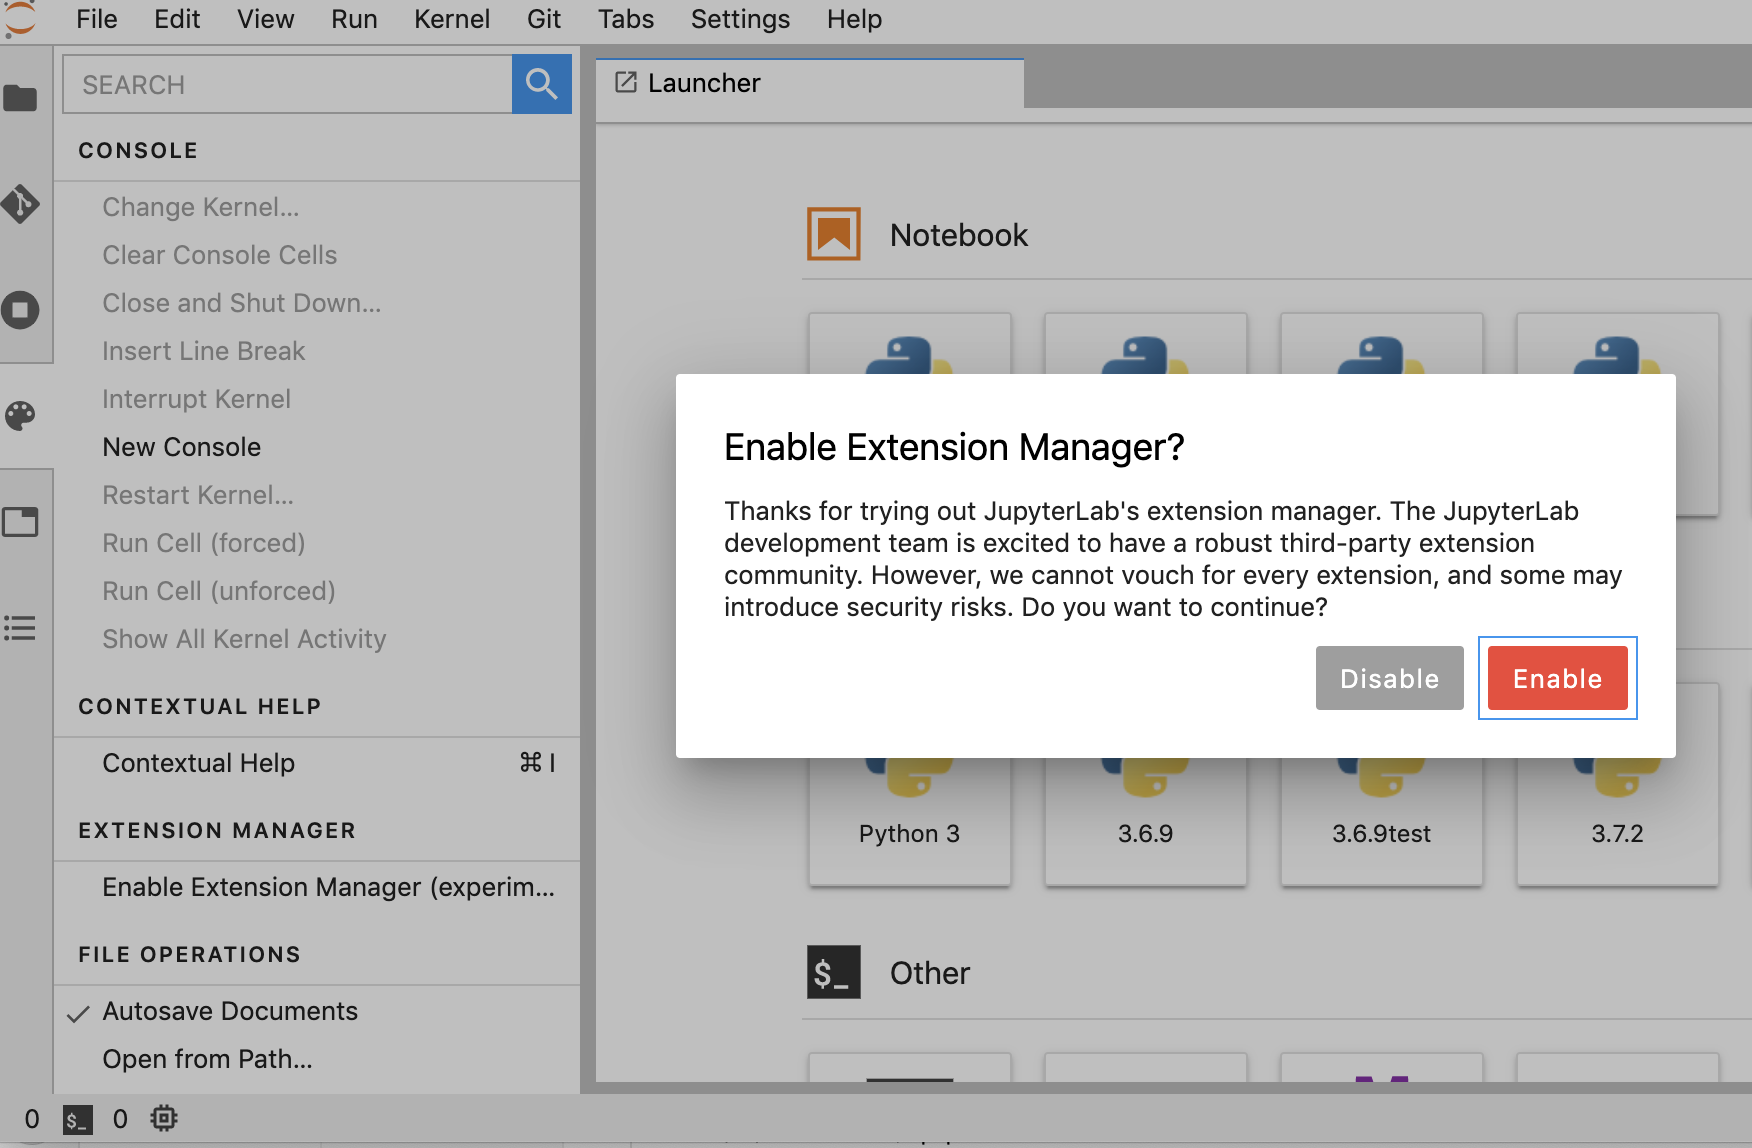Select the command palette sidebar icon
The width and height of the screenshot is (1752, 1148).
(20, 416)
